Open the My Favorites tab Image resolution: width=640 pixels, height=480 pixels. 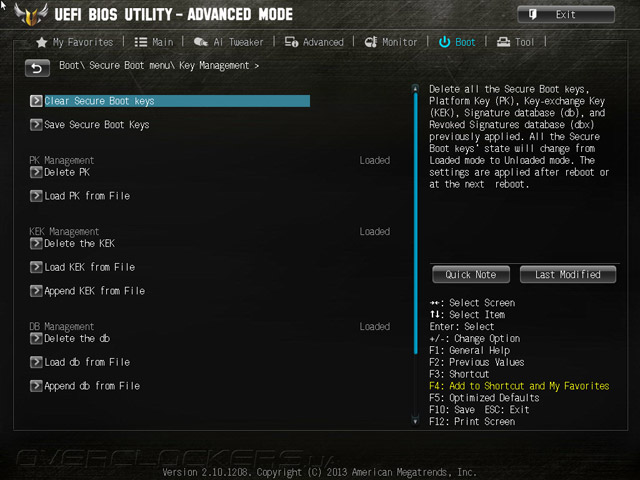click(x=75, y=42)
